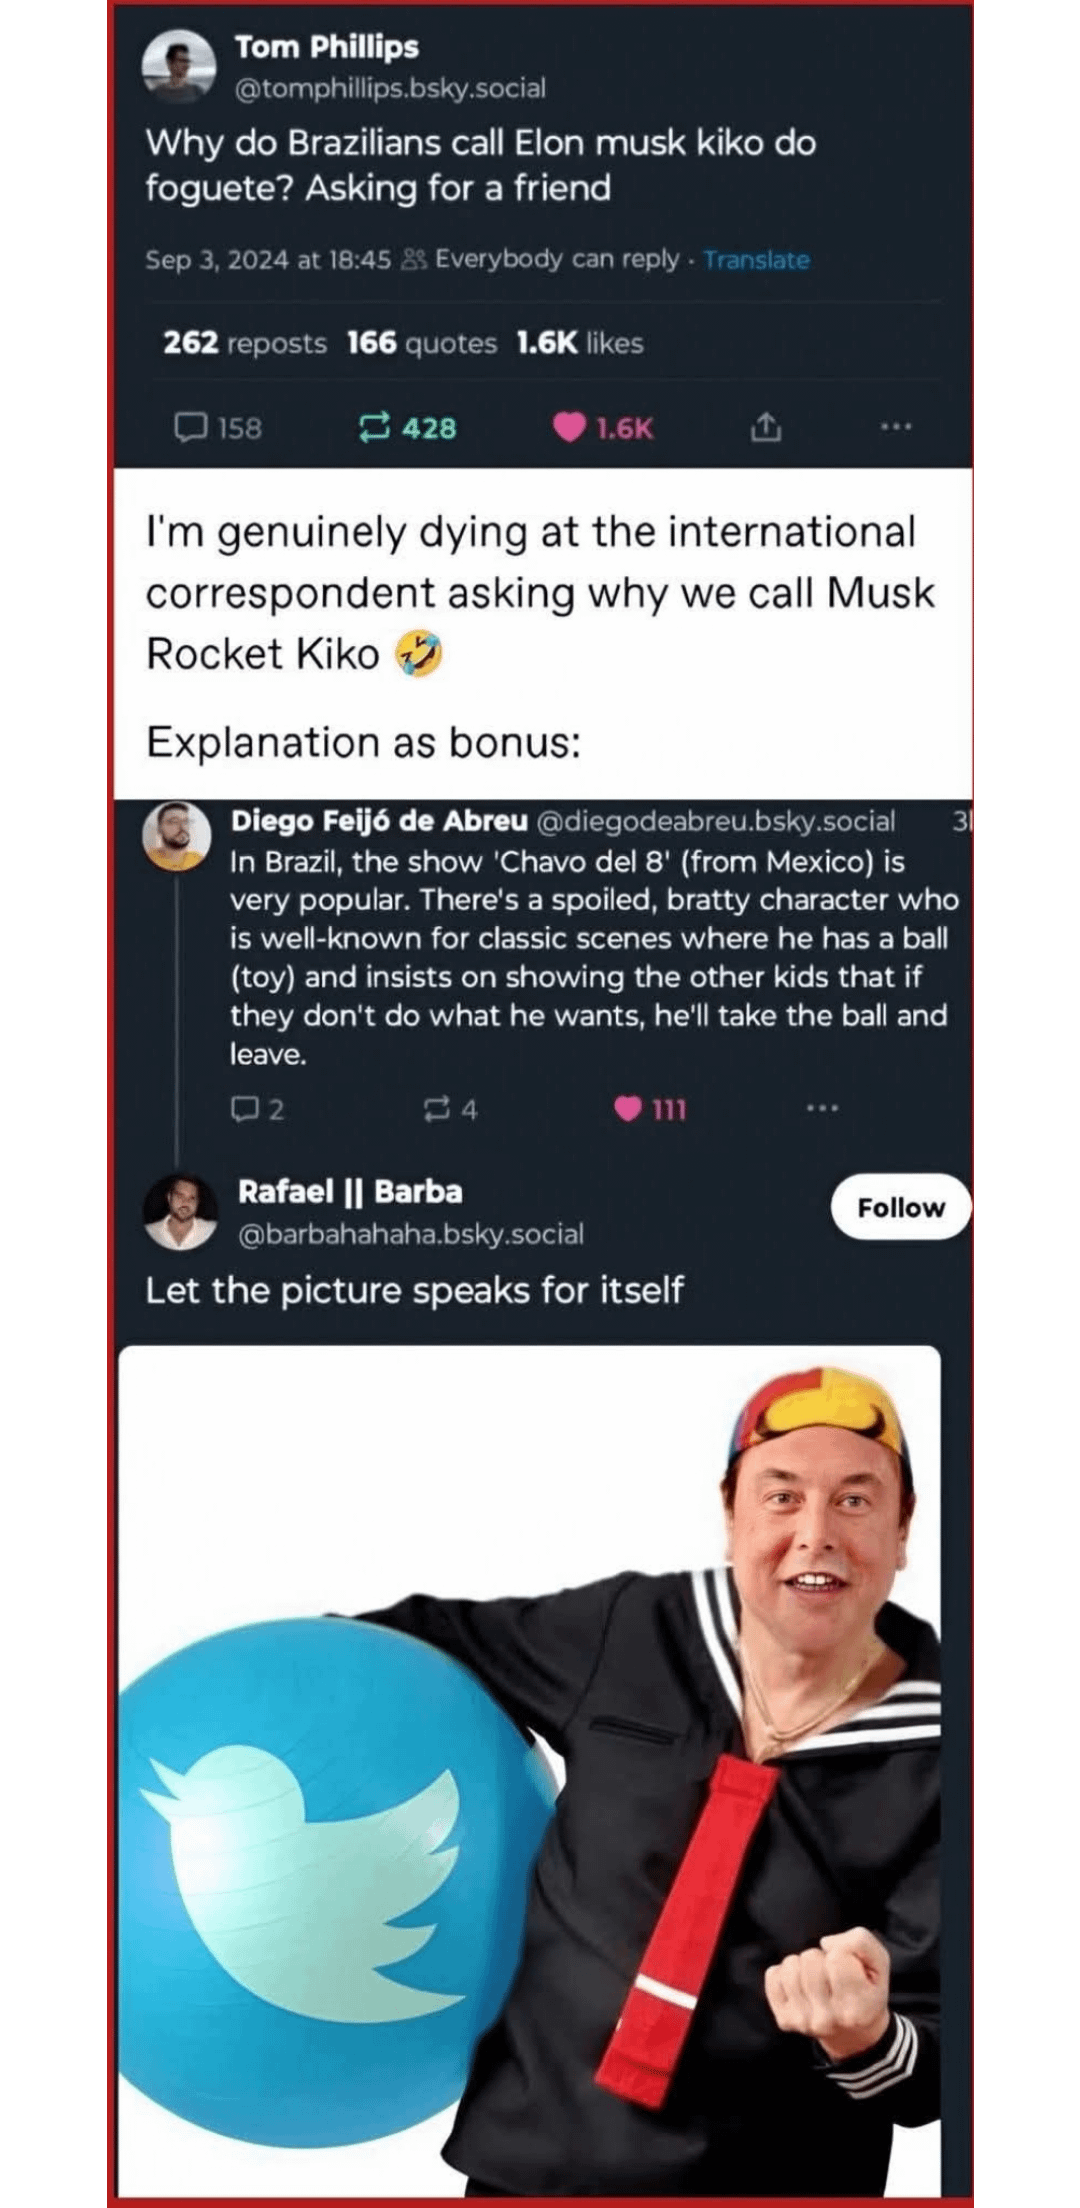
Task: Tap the repost icon showing 428
Action: click(373, 428)
